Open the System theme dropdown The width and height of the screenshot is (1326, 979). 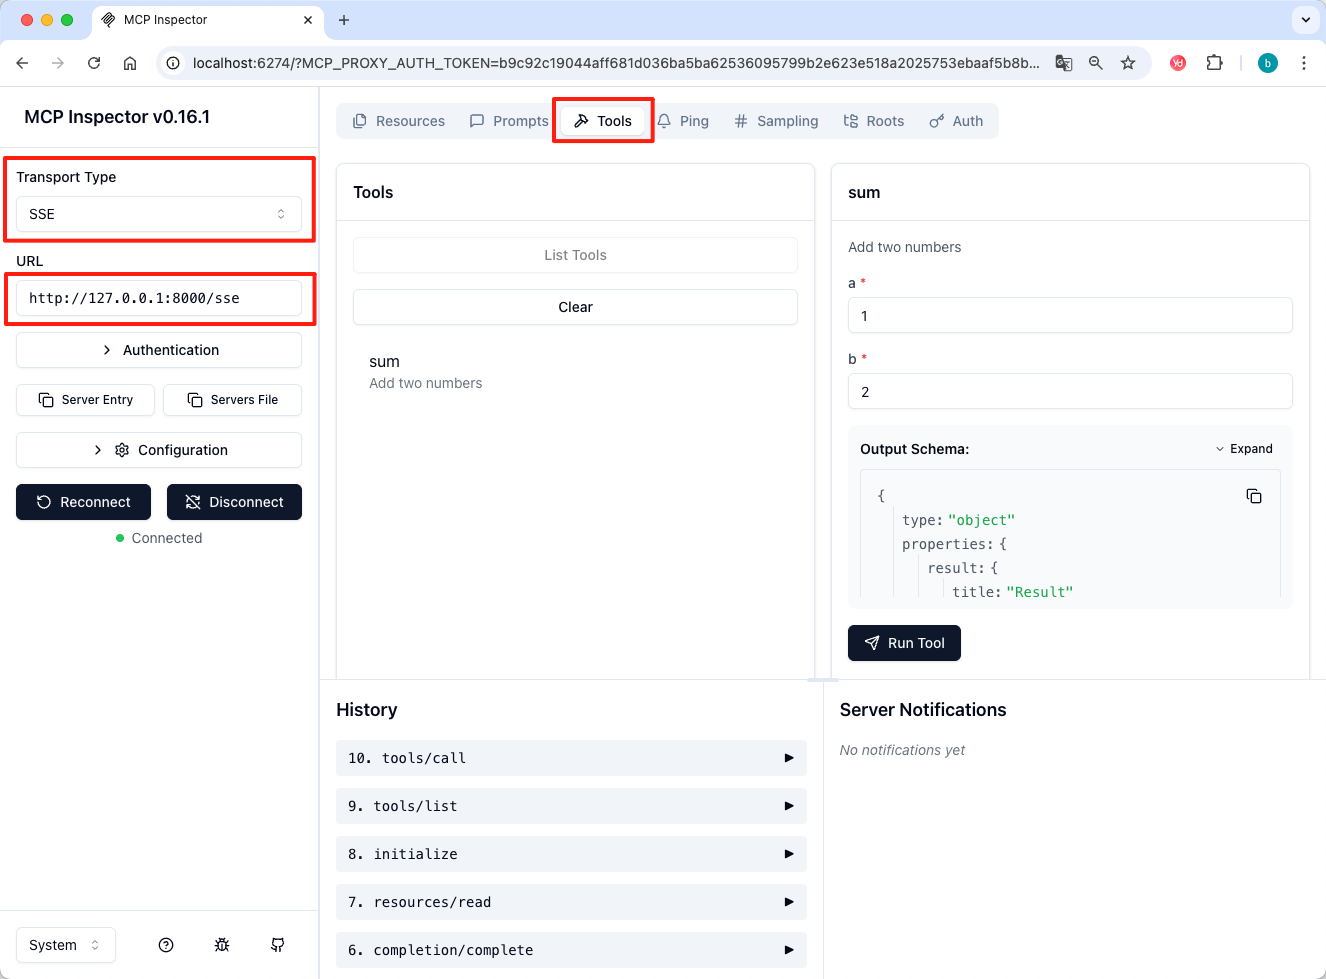(66, 945)
